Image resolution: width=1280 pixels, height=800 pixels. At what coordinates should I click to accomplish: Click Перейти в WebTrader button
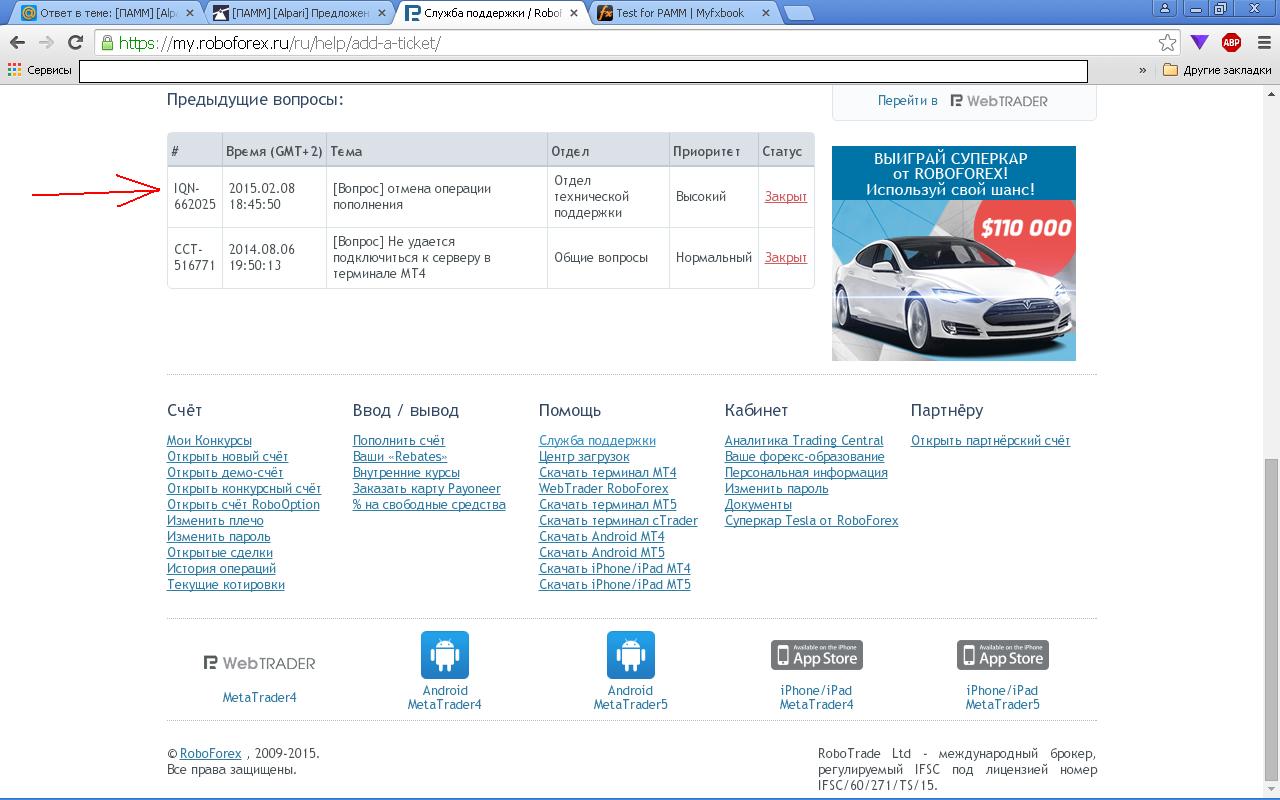point(963,100)
